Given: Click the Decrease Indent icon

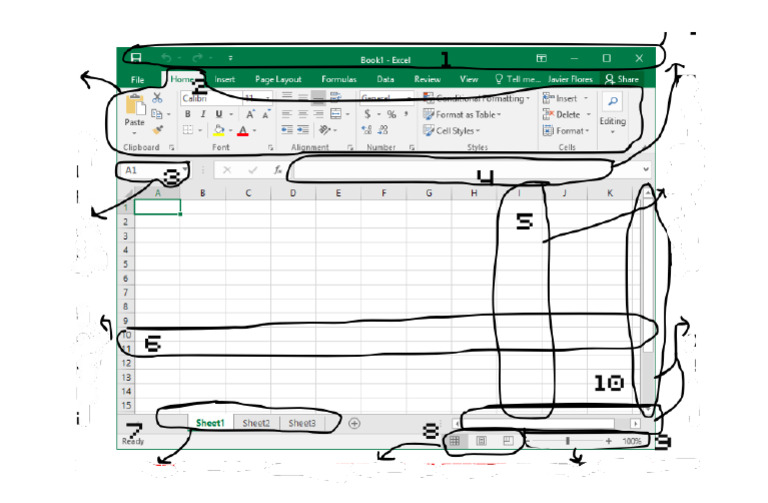Looking at the screenshot, I should click(x=287, y=130).
